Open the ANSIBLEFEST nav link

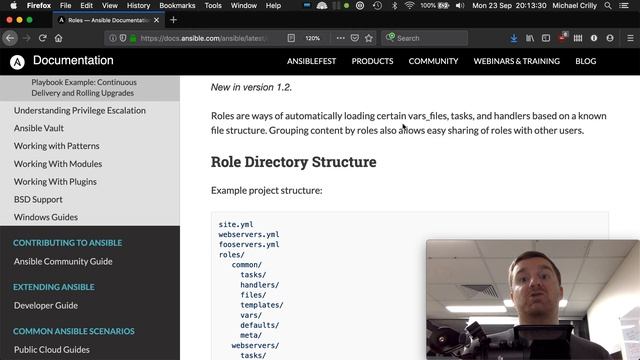311,61
